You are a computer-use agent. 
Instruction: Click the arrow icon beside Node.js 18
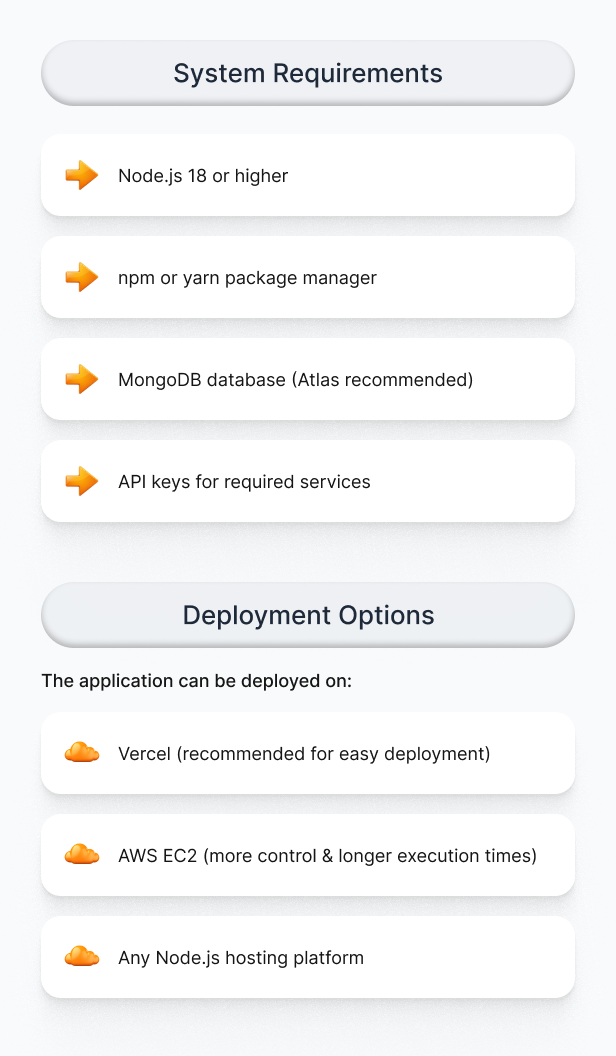(81, 175)
